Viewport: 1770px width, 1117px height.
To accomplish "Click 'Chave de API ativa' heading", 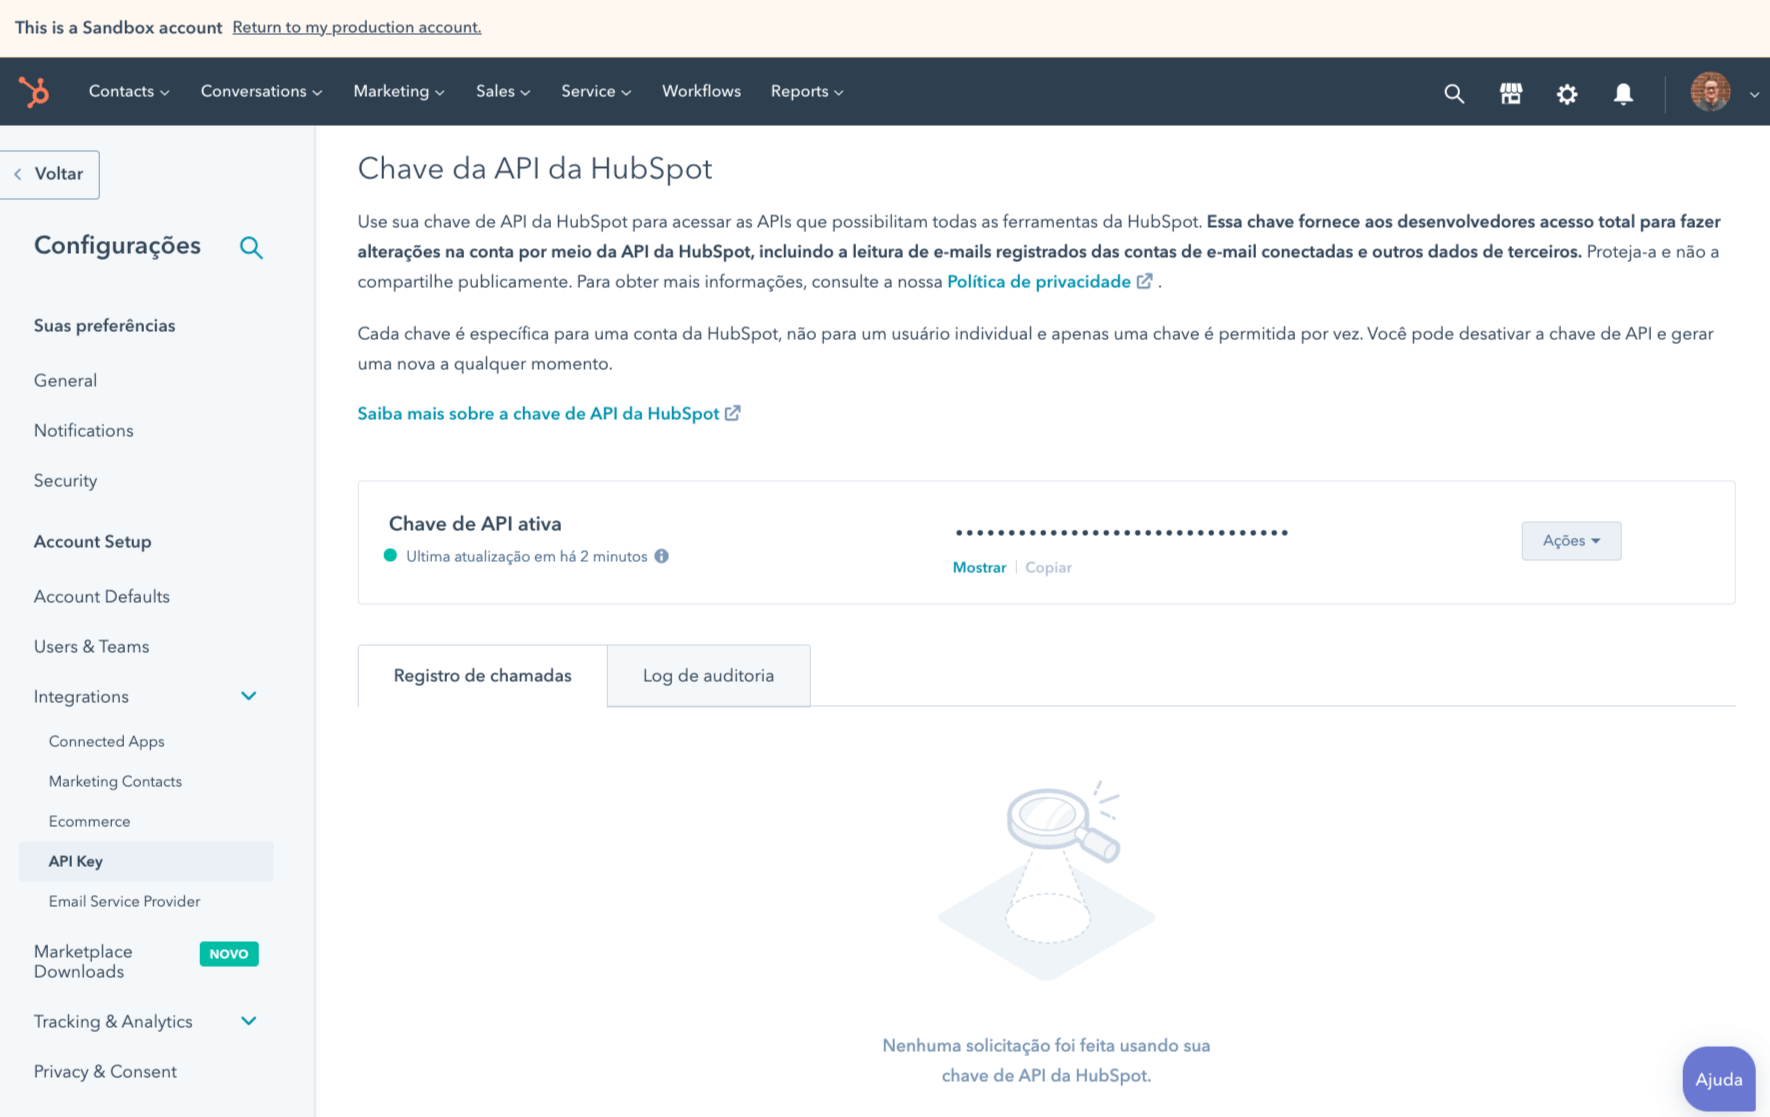I will [475, 524].
